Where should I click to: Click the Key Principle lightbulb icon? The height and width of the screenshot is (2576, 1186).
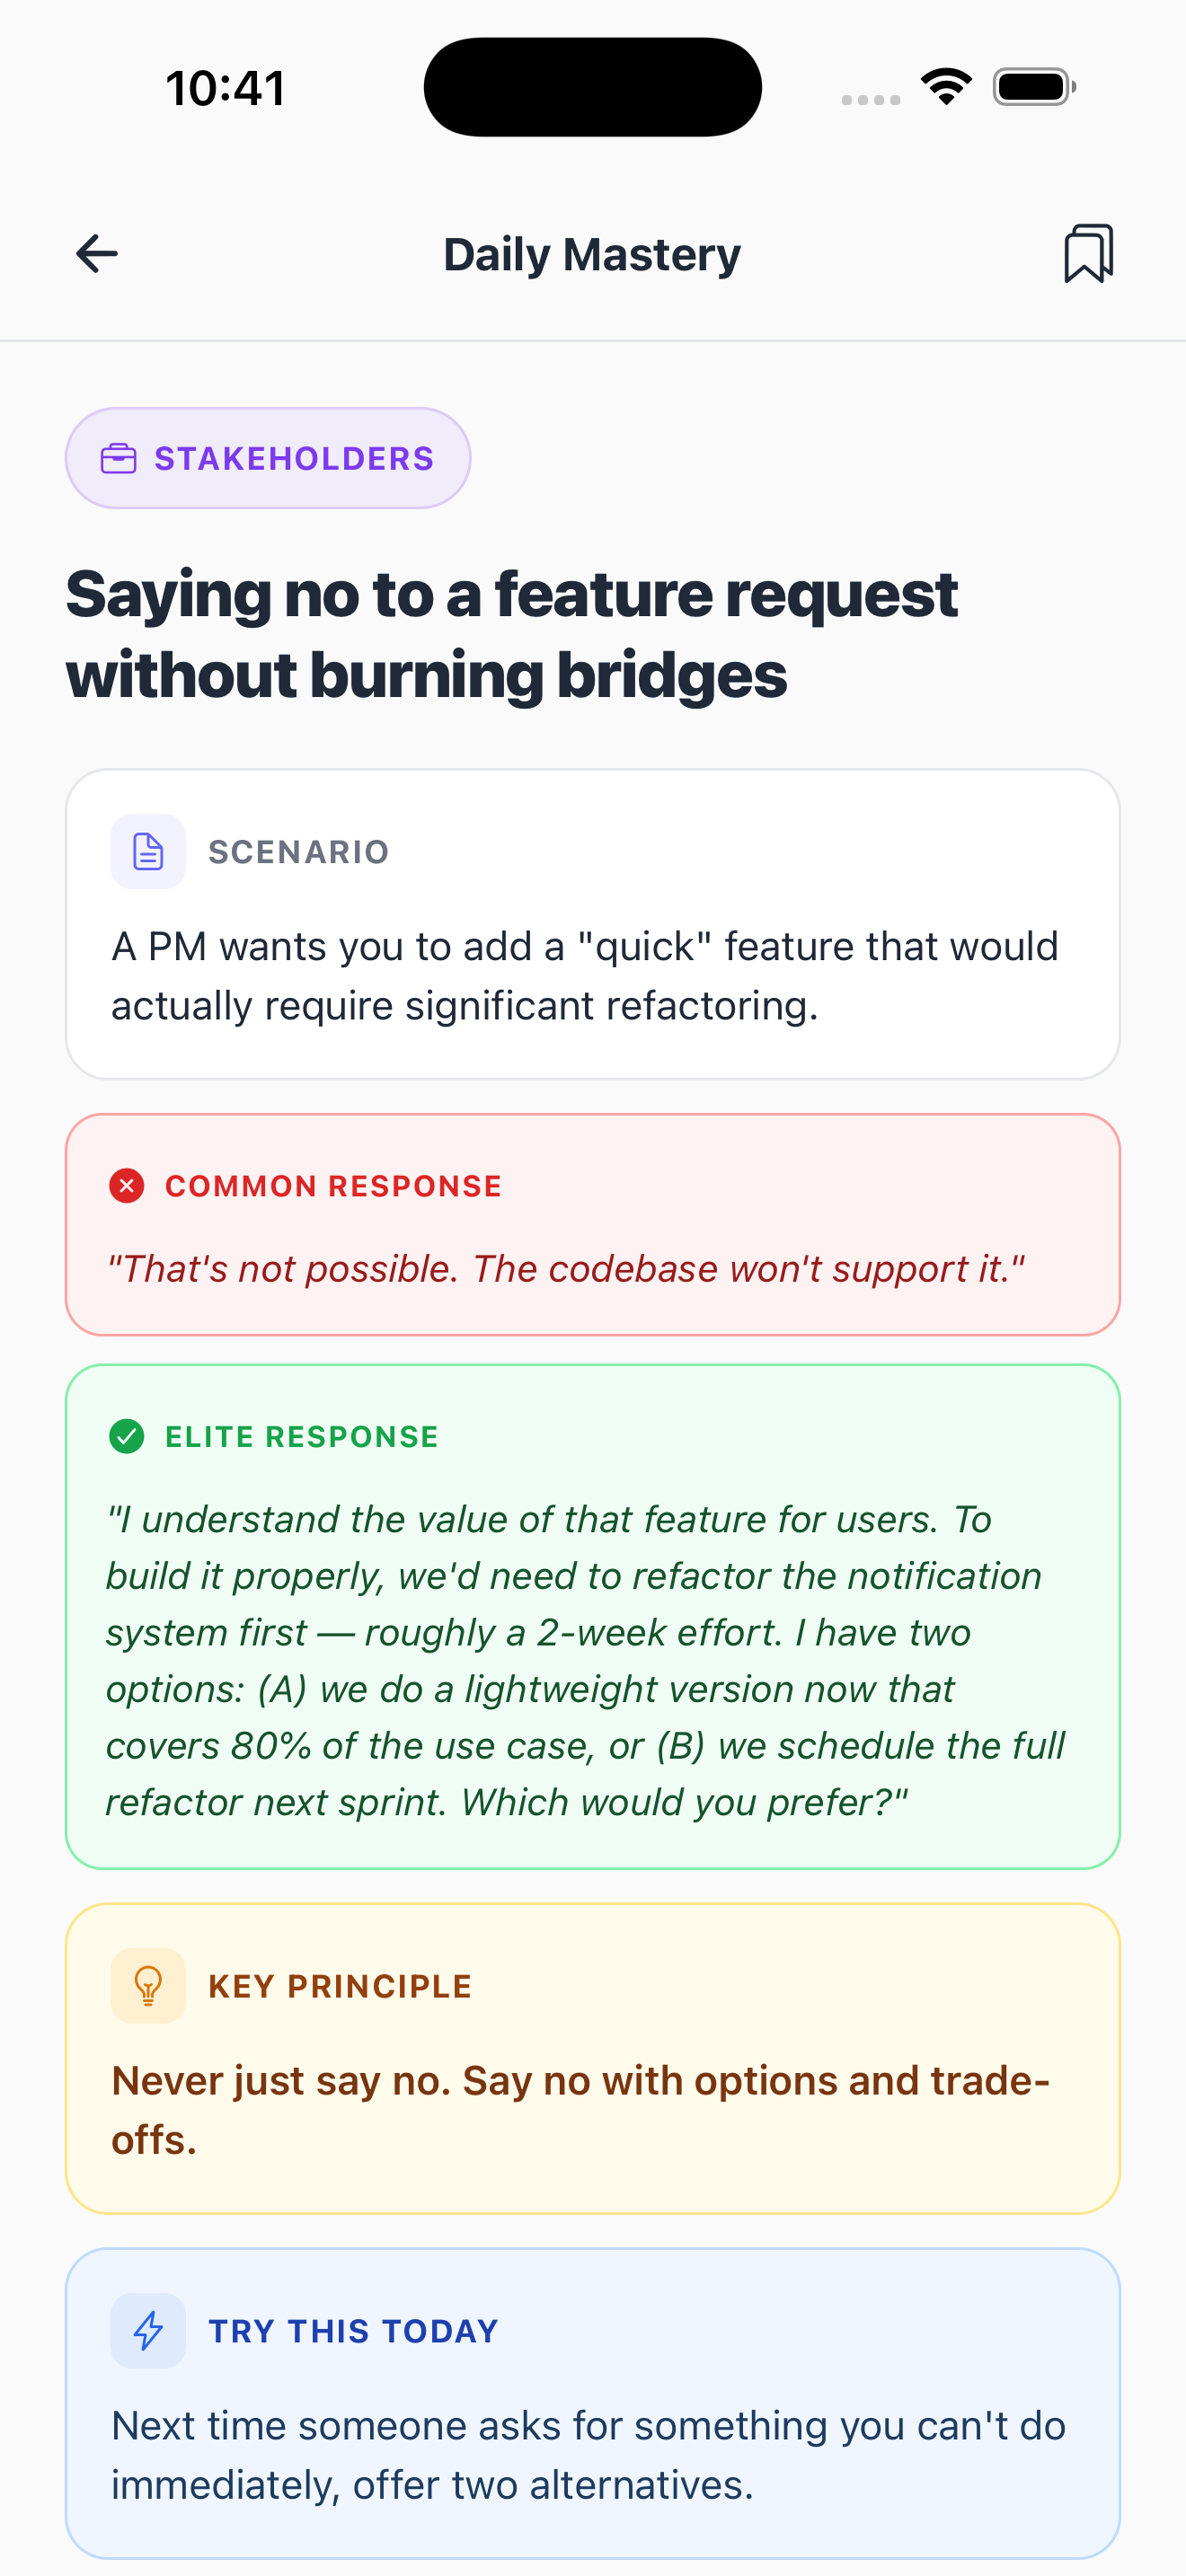tap(148, 1986)
